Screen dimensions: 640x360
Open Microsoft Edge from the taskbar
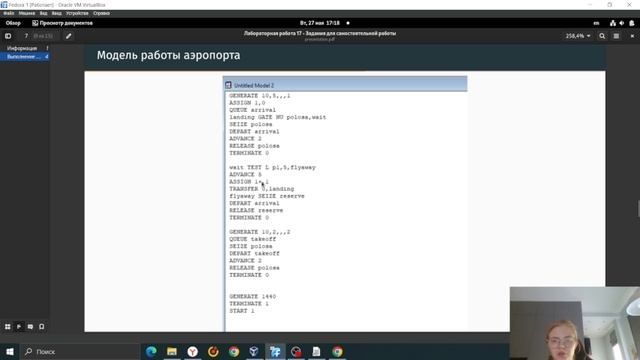coord(151,351)
